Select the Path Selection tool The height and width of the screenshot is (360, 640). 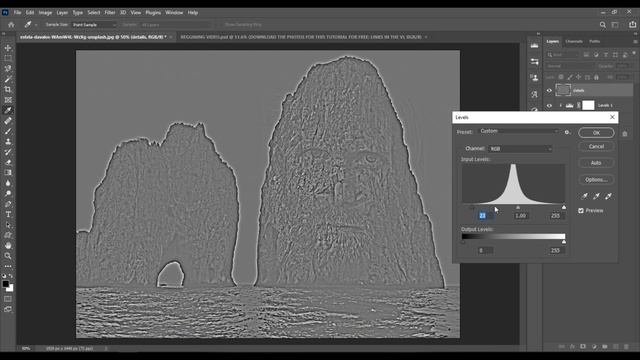pos(8,225)
